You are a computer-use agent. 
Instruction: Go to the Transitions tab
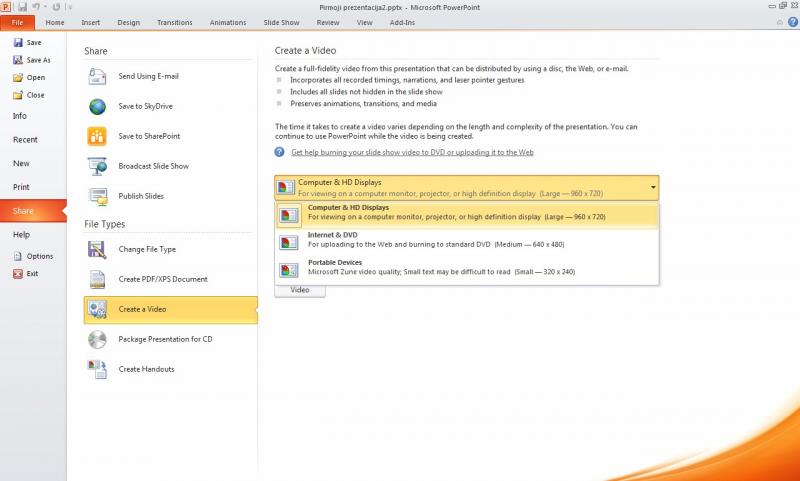click(174, 22)
